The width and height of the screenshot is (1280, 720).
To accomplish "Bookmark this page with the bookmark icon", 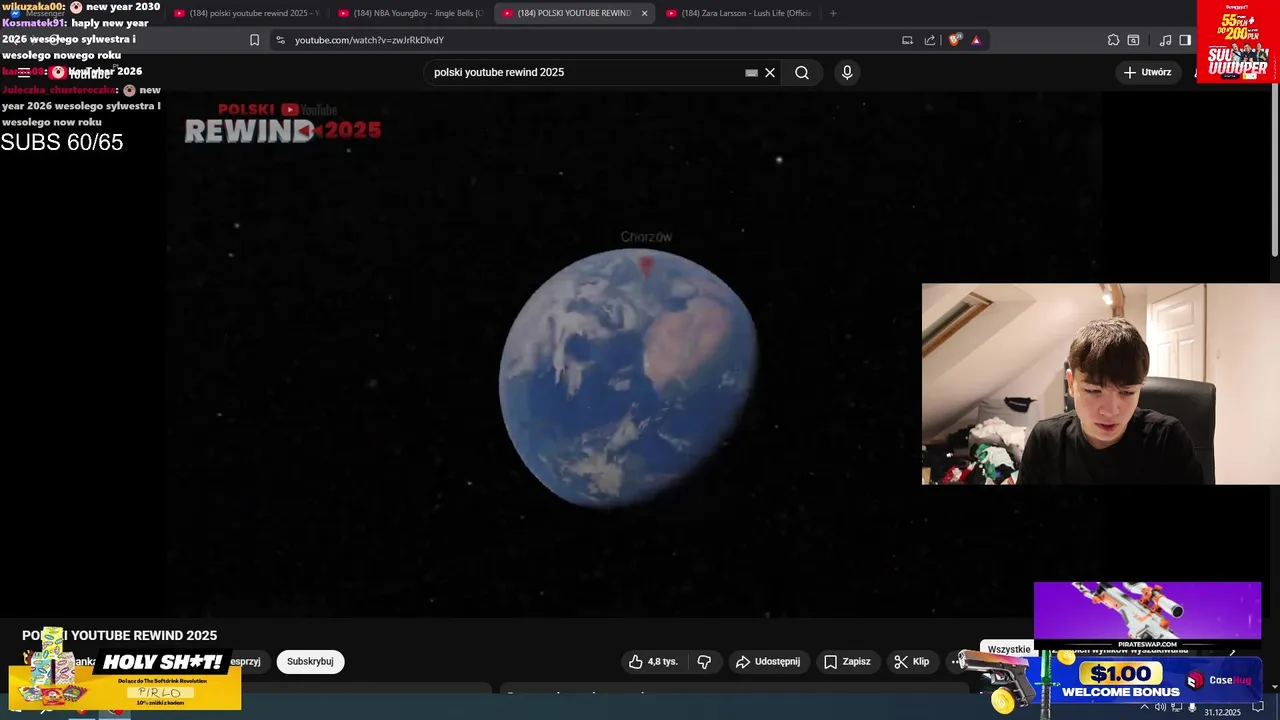I will [254, 40].
